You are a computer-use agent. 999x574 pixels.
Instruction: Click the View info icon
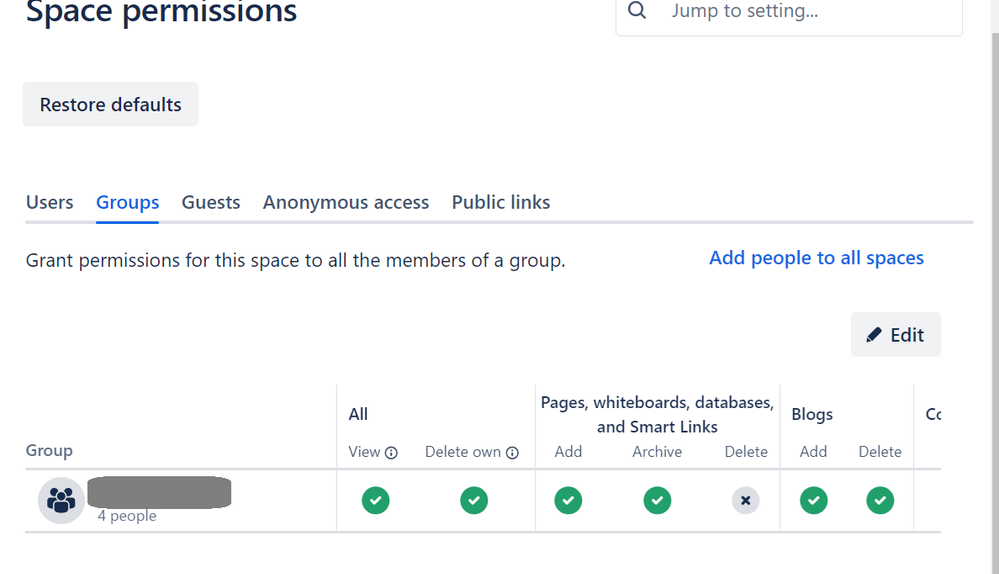click(391, 453)
